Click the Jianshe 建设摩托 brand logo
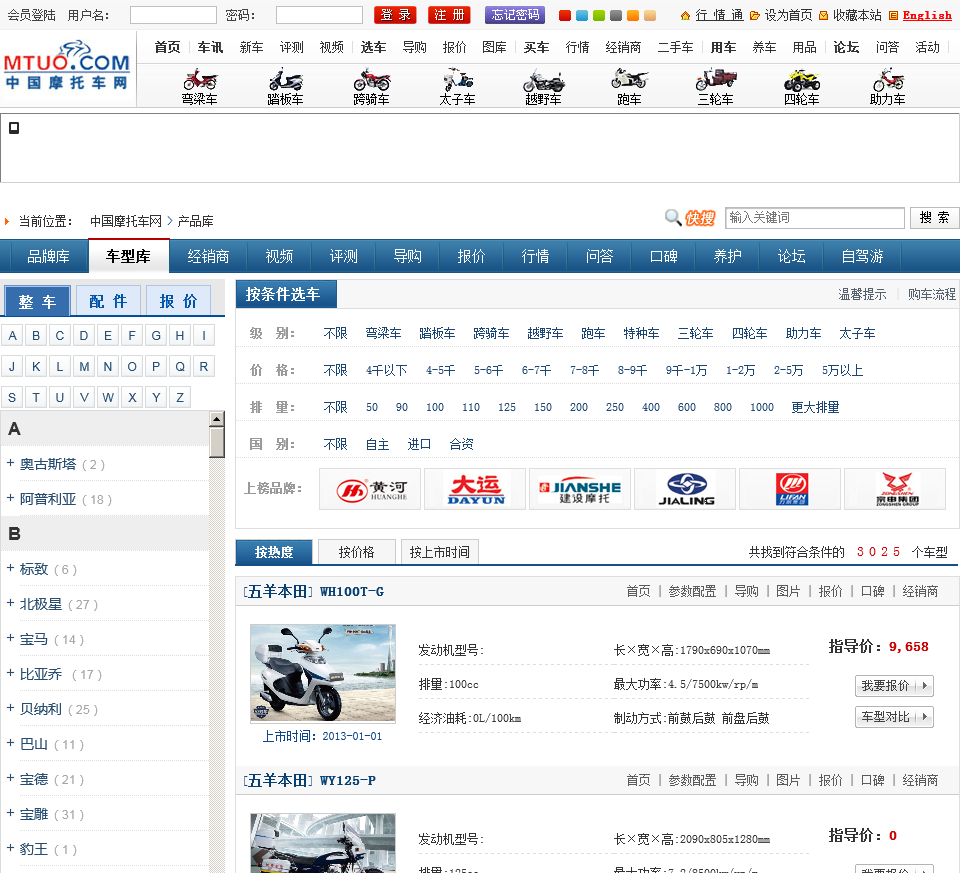Image resolution: width=960 pixels, height=873 pixels. point(580,489)
